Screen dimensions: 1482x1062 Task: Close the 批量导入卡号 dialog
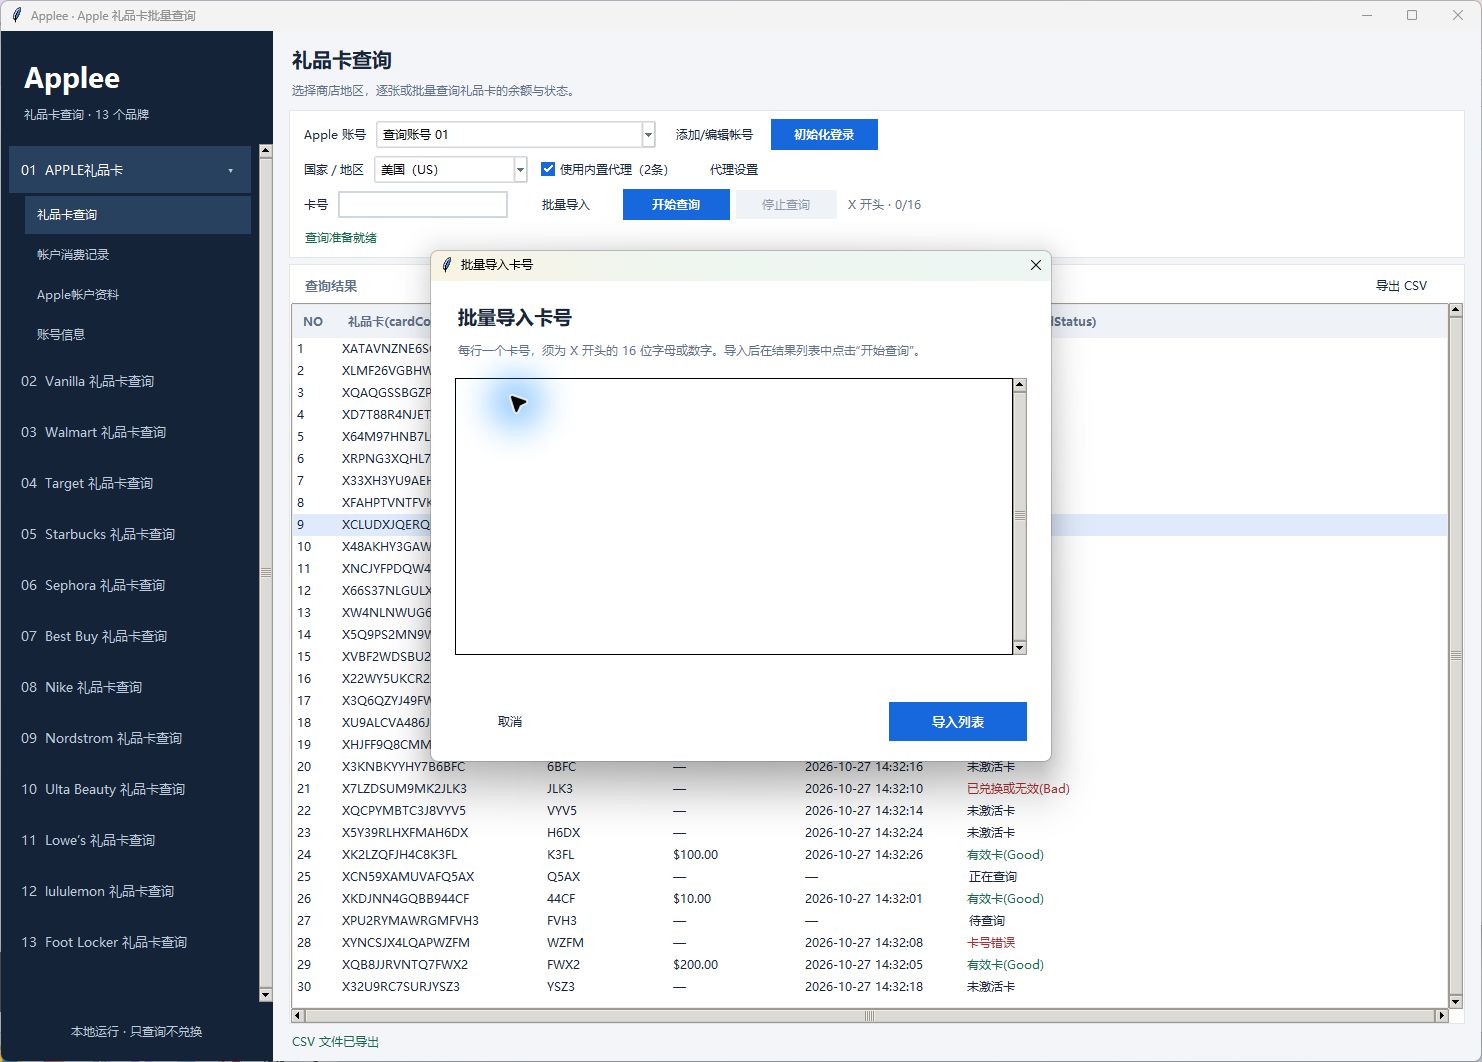click(x=1036, y=265)
